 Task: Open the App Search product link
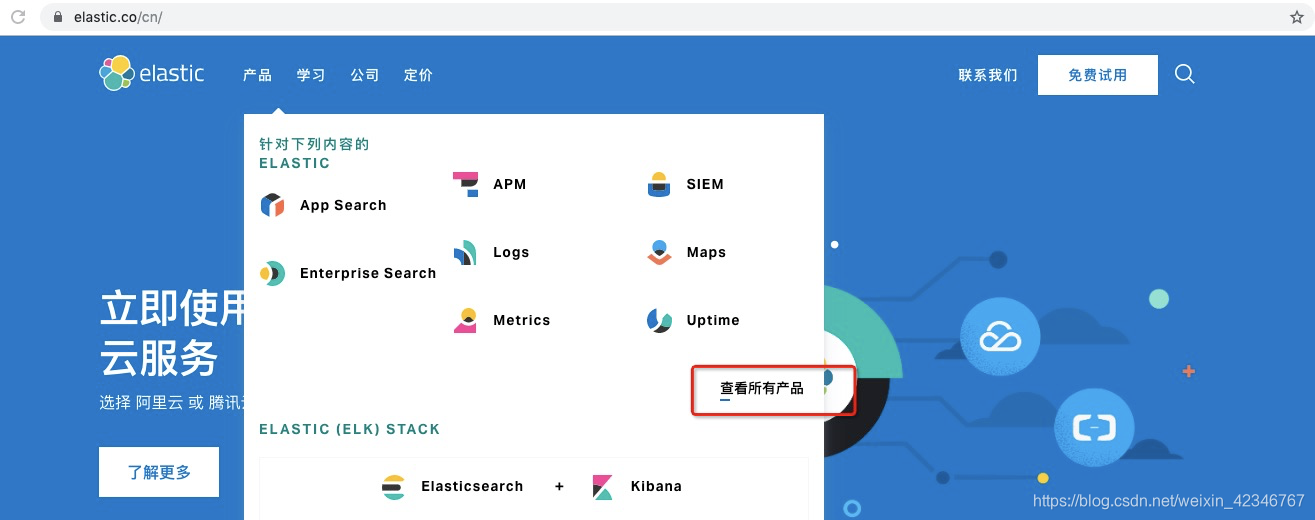[343, 205]
